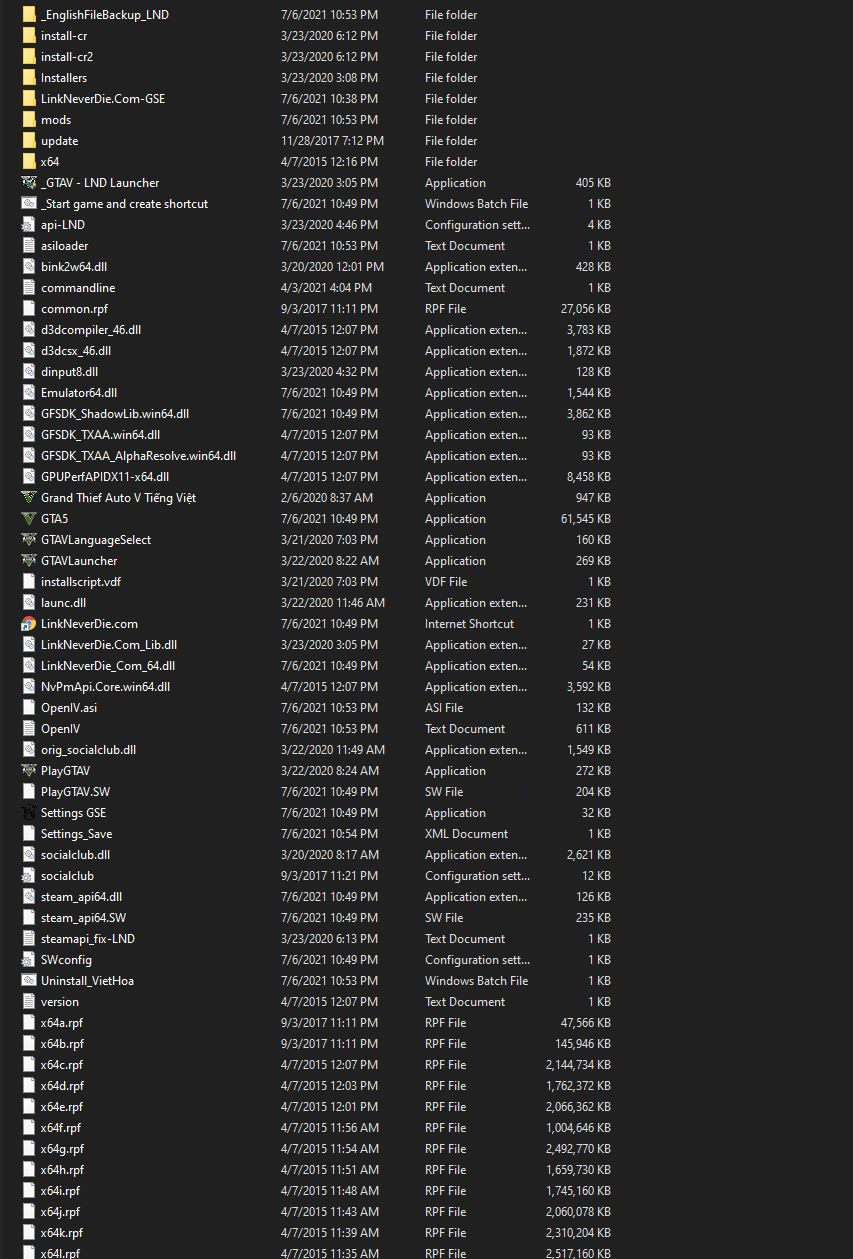
Task: Click the common.rpf file entry
Action: tap(29, 308)
